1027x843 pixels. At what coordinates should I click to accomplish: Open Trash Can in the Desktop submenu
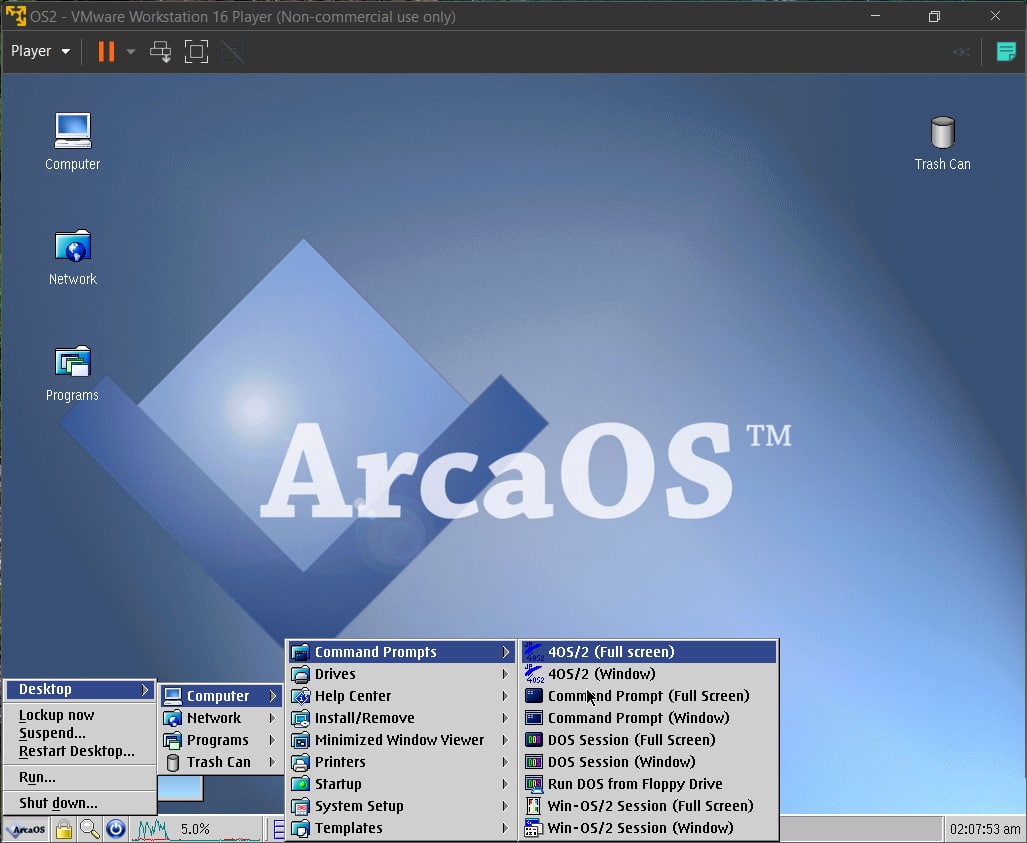pos(221,762)
